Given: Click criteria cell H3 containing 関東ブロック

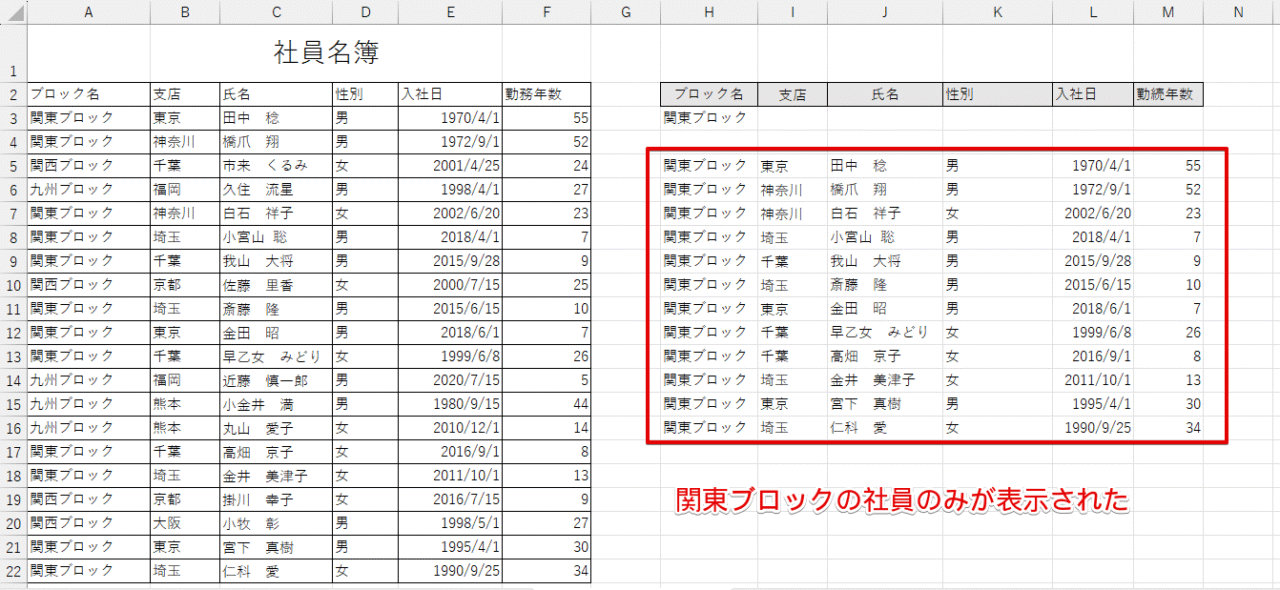Looking at the screenshot, I should 708,118.
